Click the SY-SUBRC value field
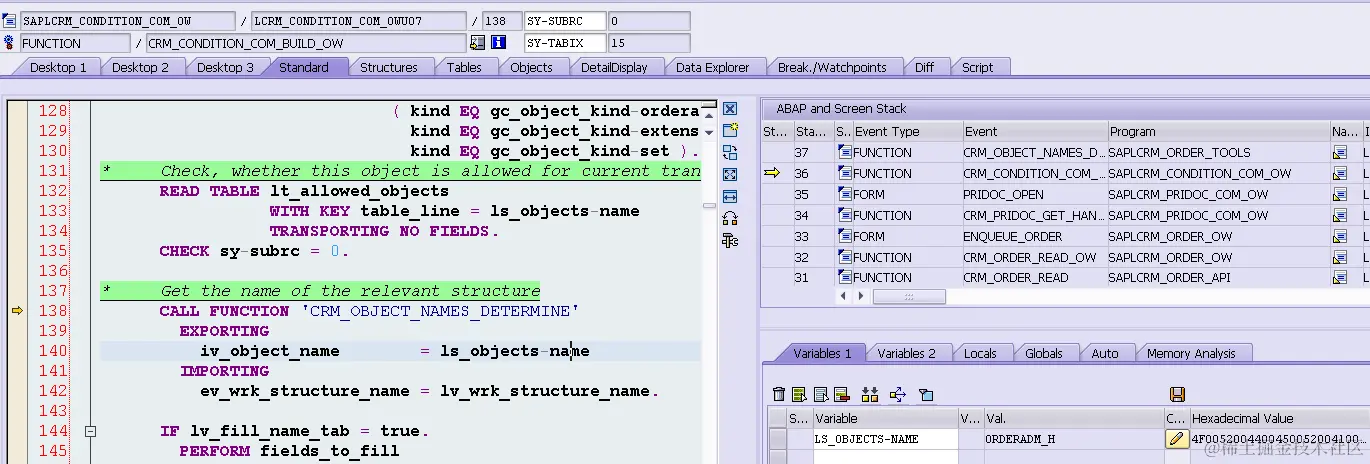The image size is (1370, 464). pos(648,21)
